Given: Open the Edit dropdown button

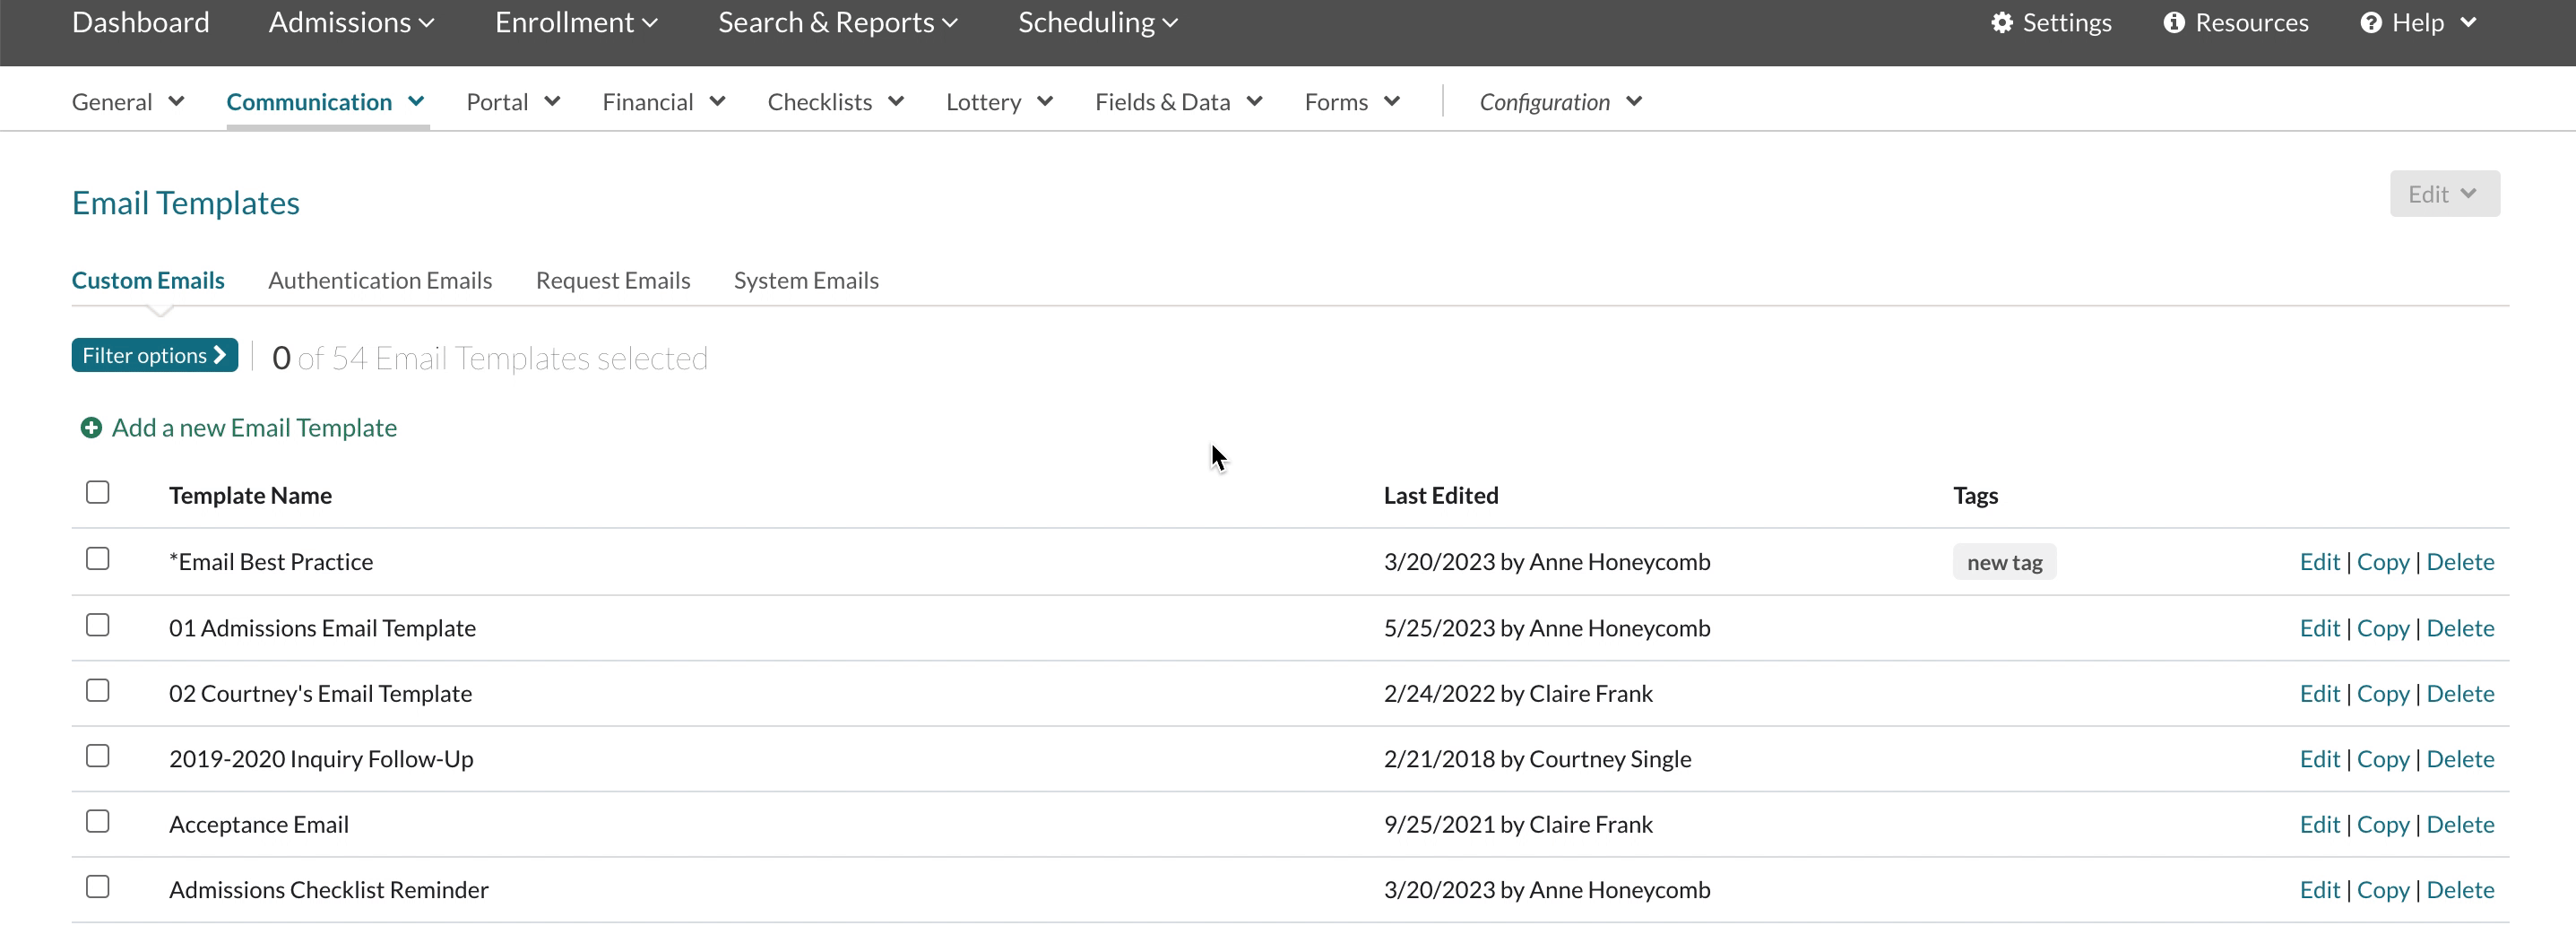Looking at the screenshot, I should click(2443, 194).
